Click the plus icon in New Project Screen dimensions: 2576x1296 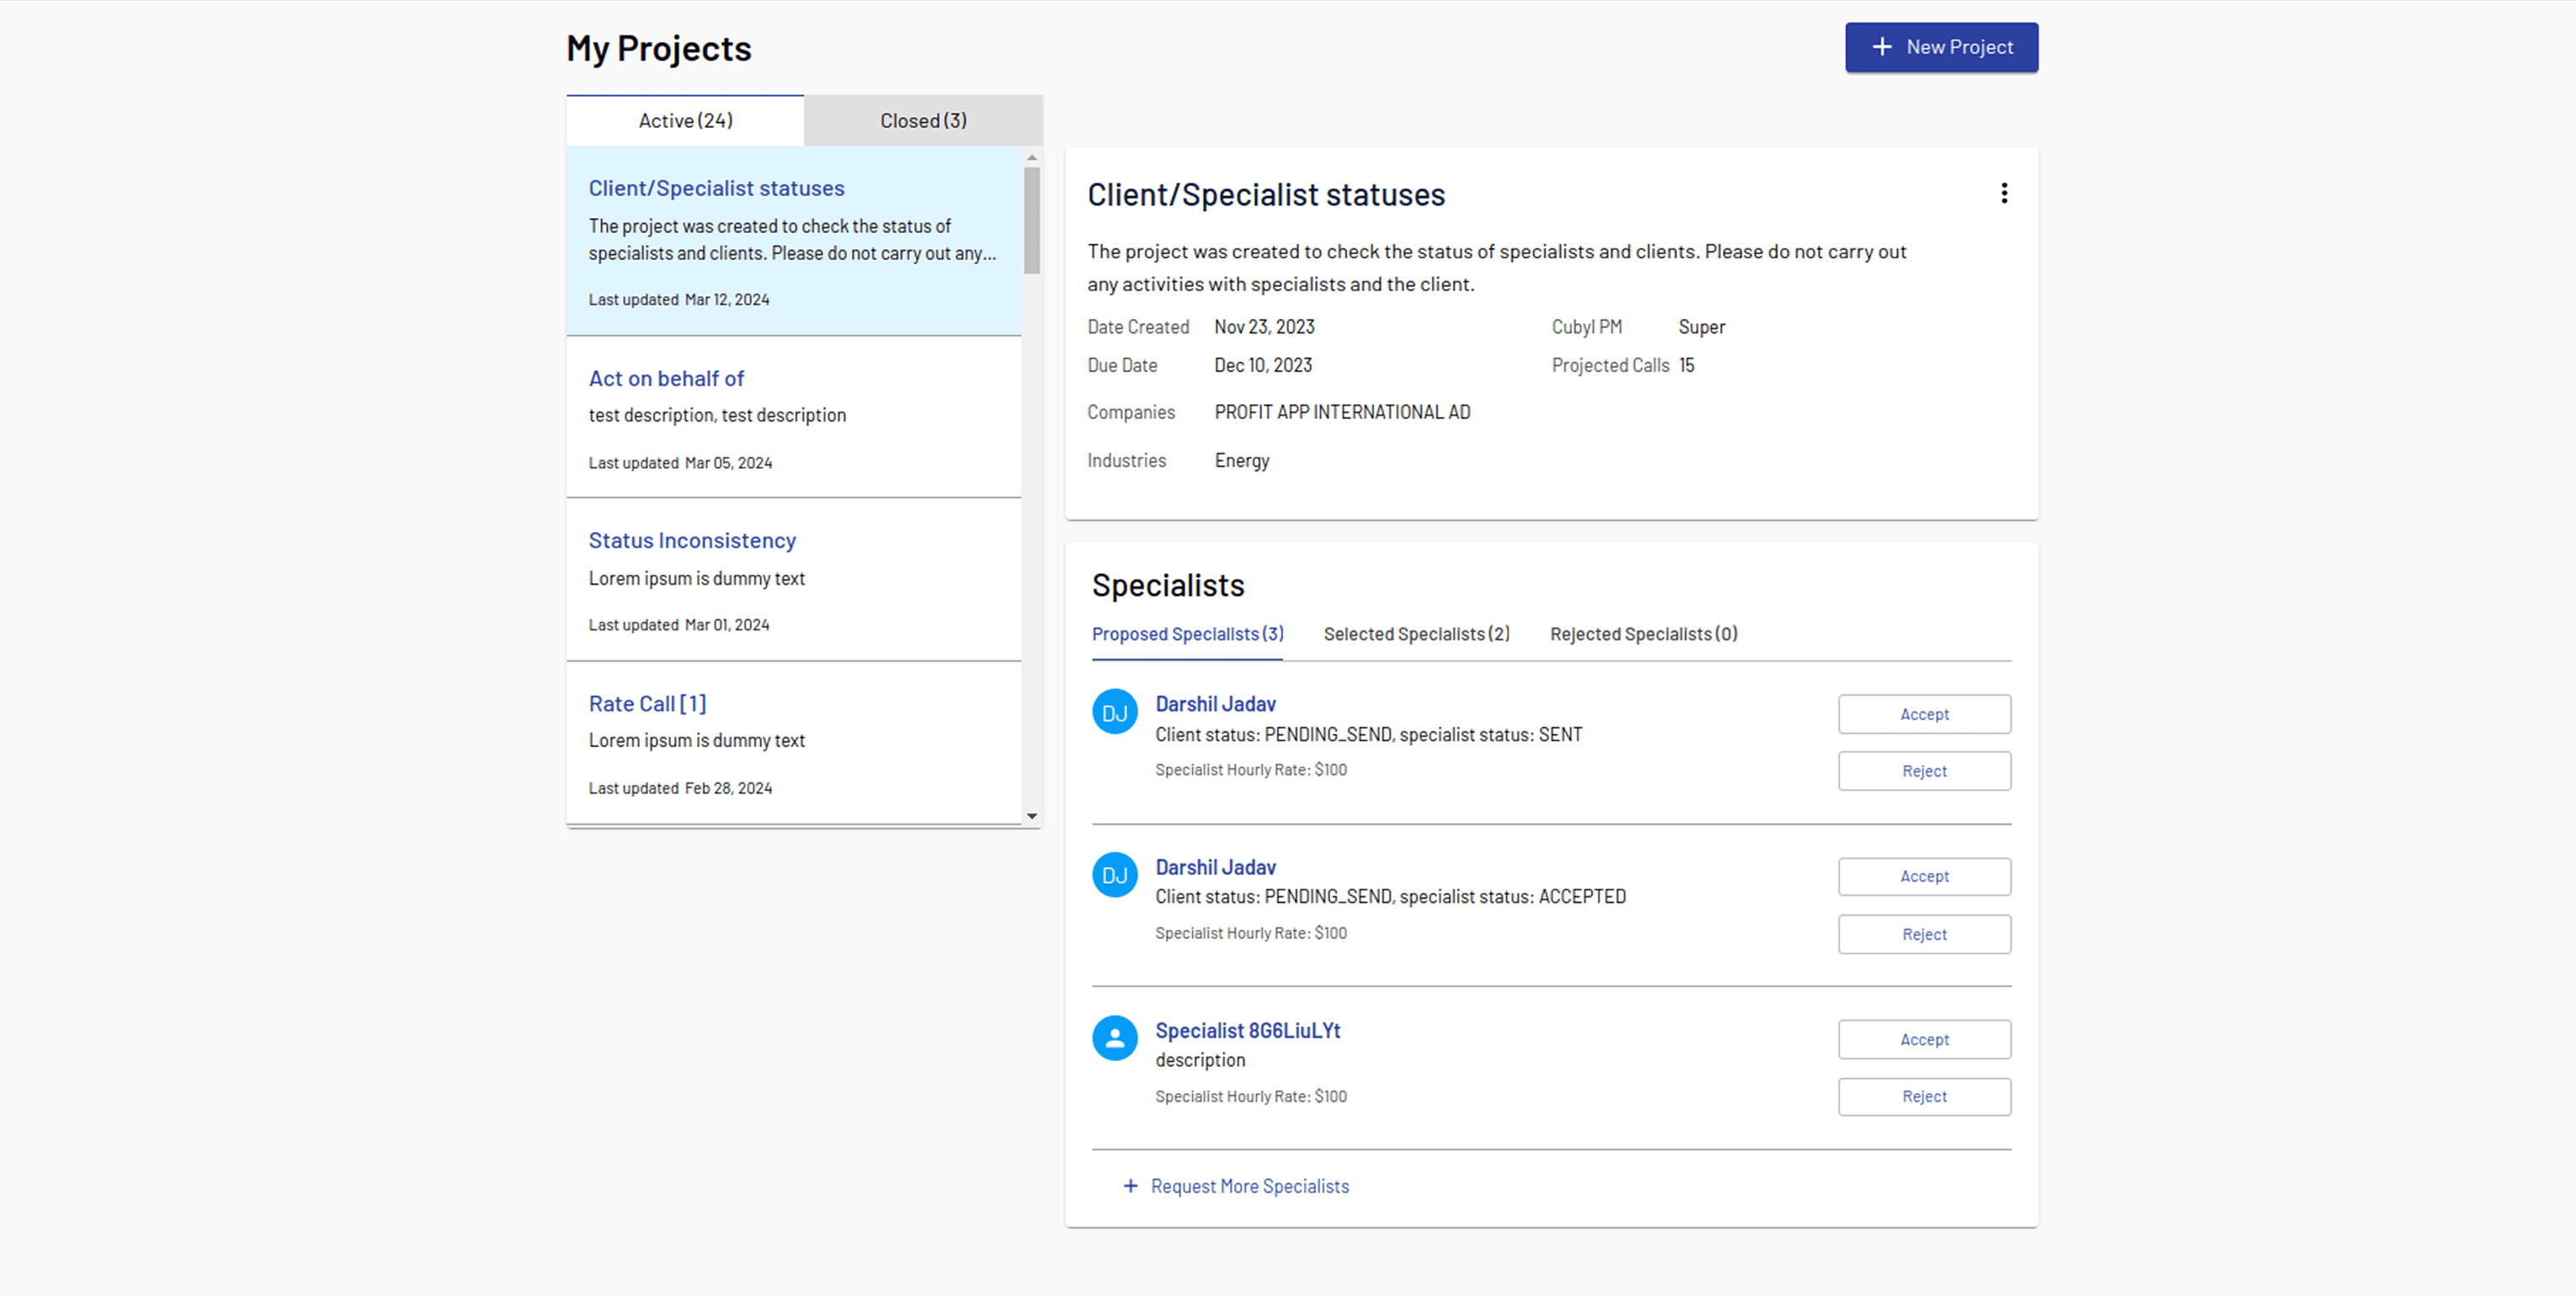[1882, 47]
